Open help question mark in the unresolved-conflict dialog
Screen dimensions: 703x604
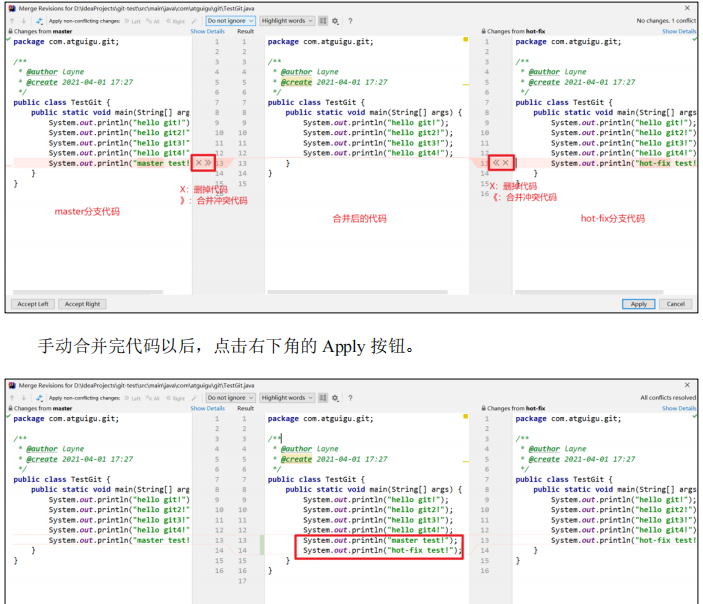[350, 21]
